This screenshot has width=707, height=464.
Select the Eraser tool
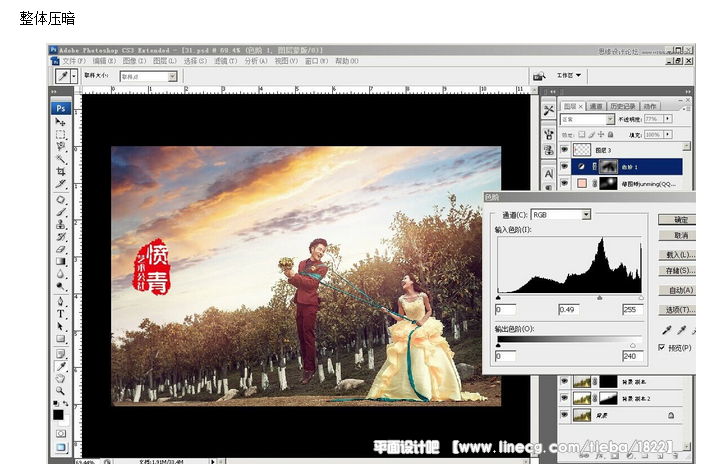point(60,249)
